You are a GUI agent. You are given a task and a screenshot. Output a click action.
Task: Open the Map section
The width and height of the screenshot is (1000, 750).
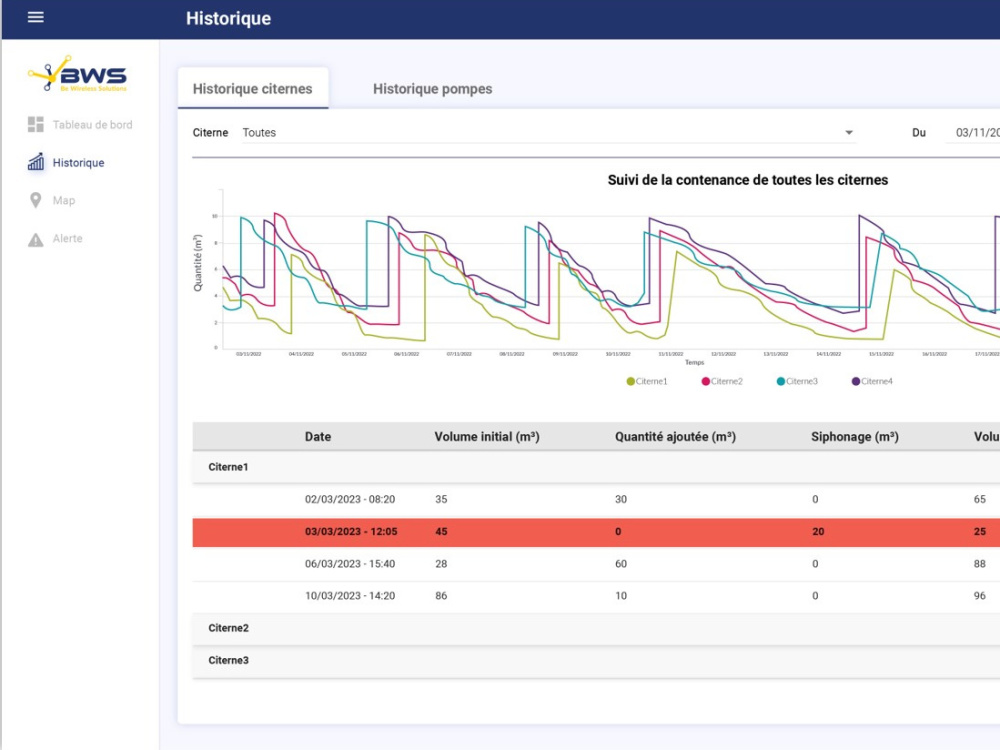[x=64, y=200]
